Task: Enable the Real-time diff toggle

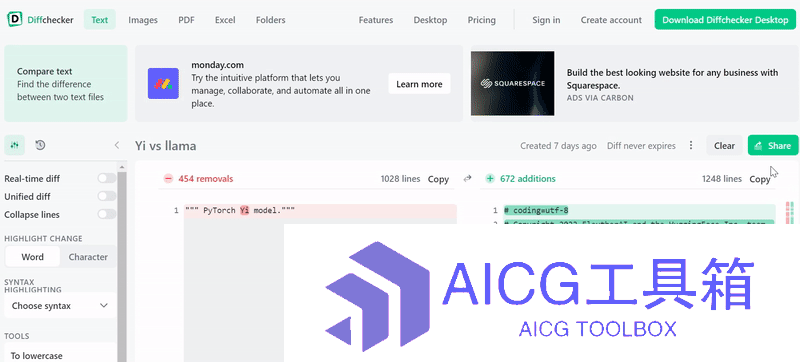Action: (107, 178)
